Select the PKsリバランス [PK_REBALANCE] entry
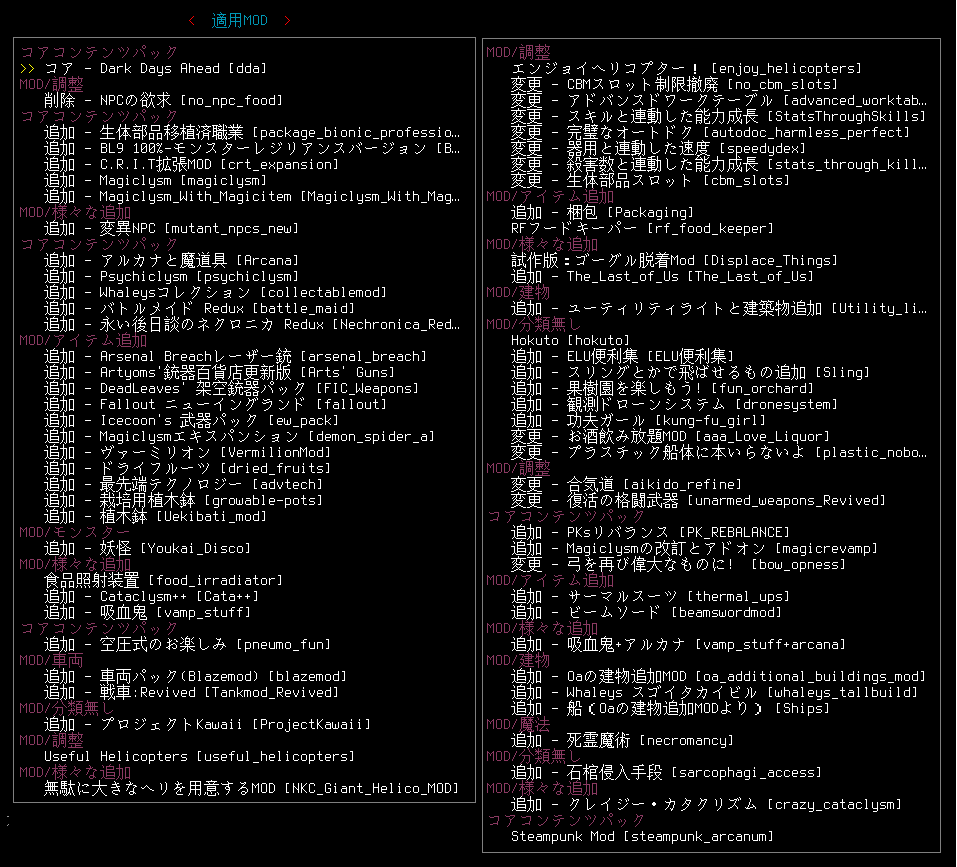Image resolution: width=957 pixels, height=867 pixels. (650, 532)
